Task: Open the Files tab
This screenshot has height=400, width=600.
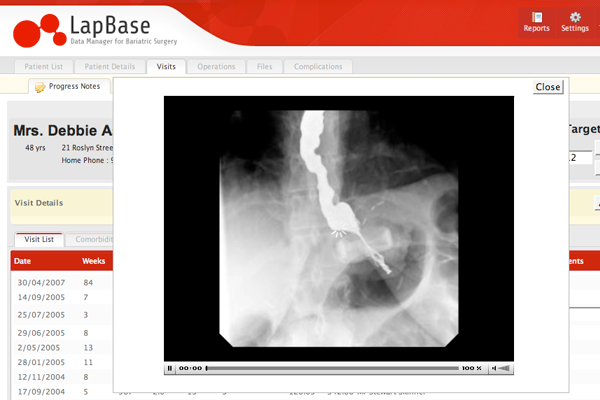Action: (264, 67)
